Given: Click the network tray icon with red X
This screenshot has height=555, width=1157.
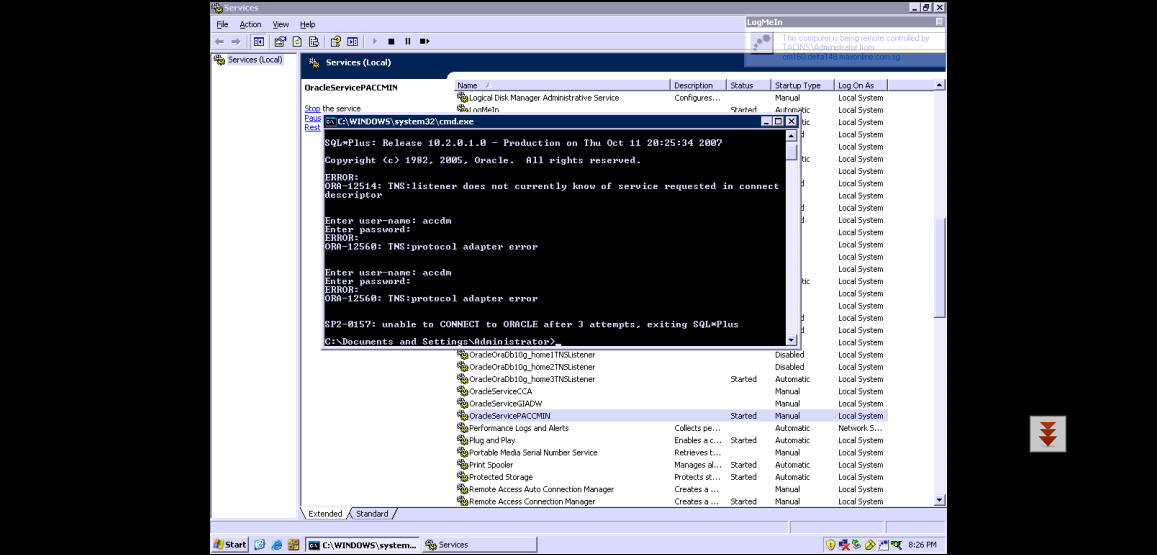Looking at the screenshot, I should pos(844,545).
